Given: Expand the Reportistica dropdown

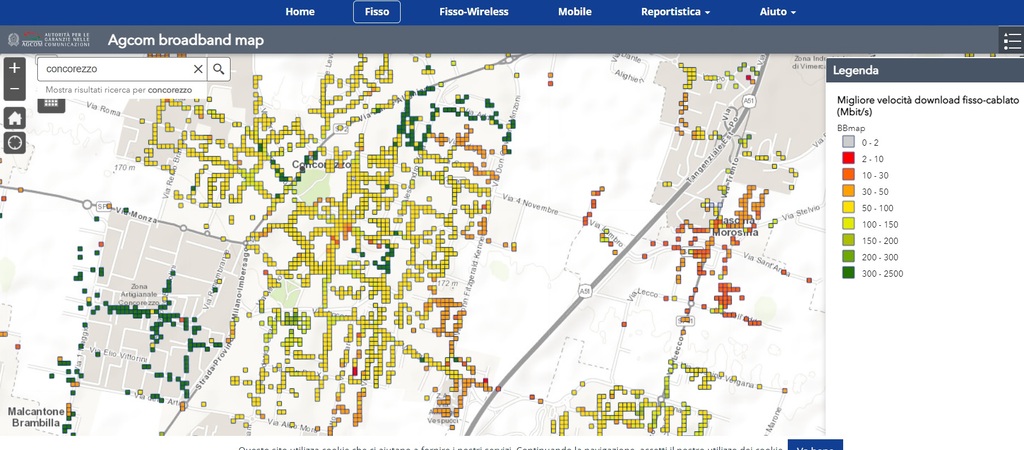Looking at the screenshot, I should pos(675,12).
